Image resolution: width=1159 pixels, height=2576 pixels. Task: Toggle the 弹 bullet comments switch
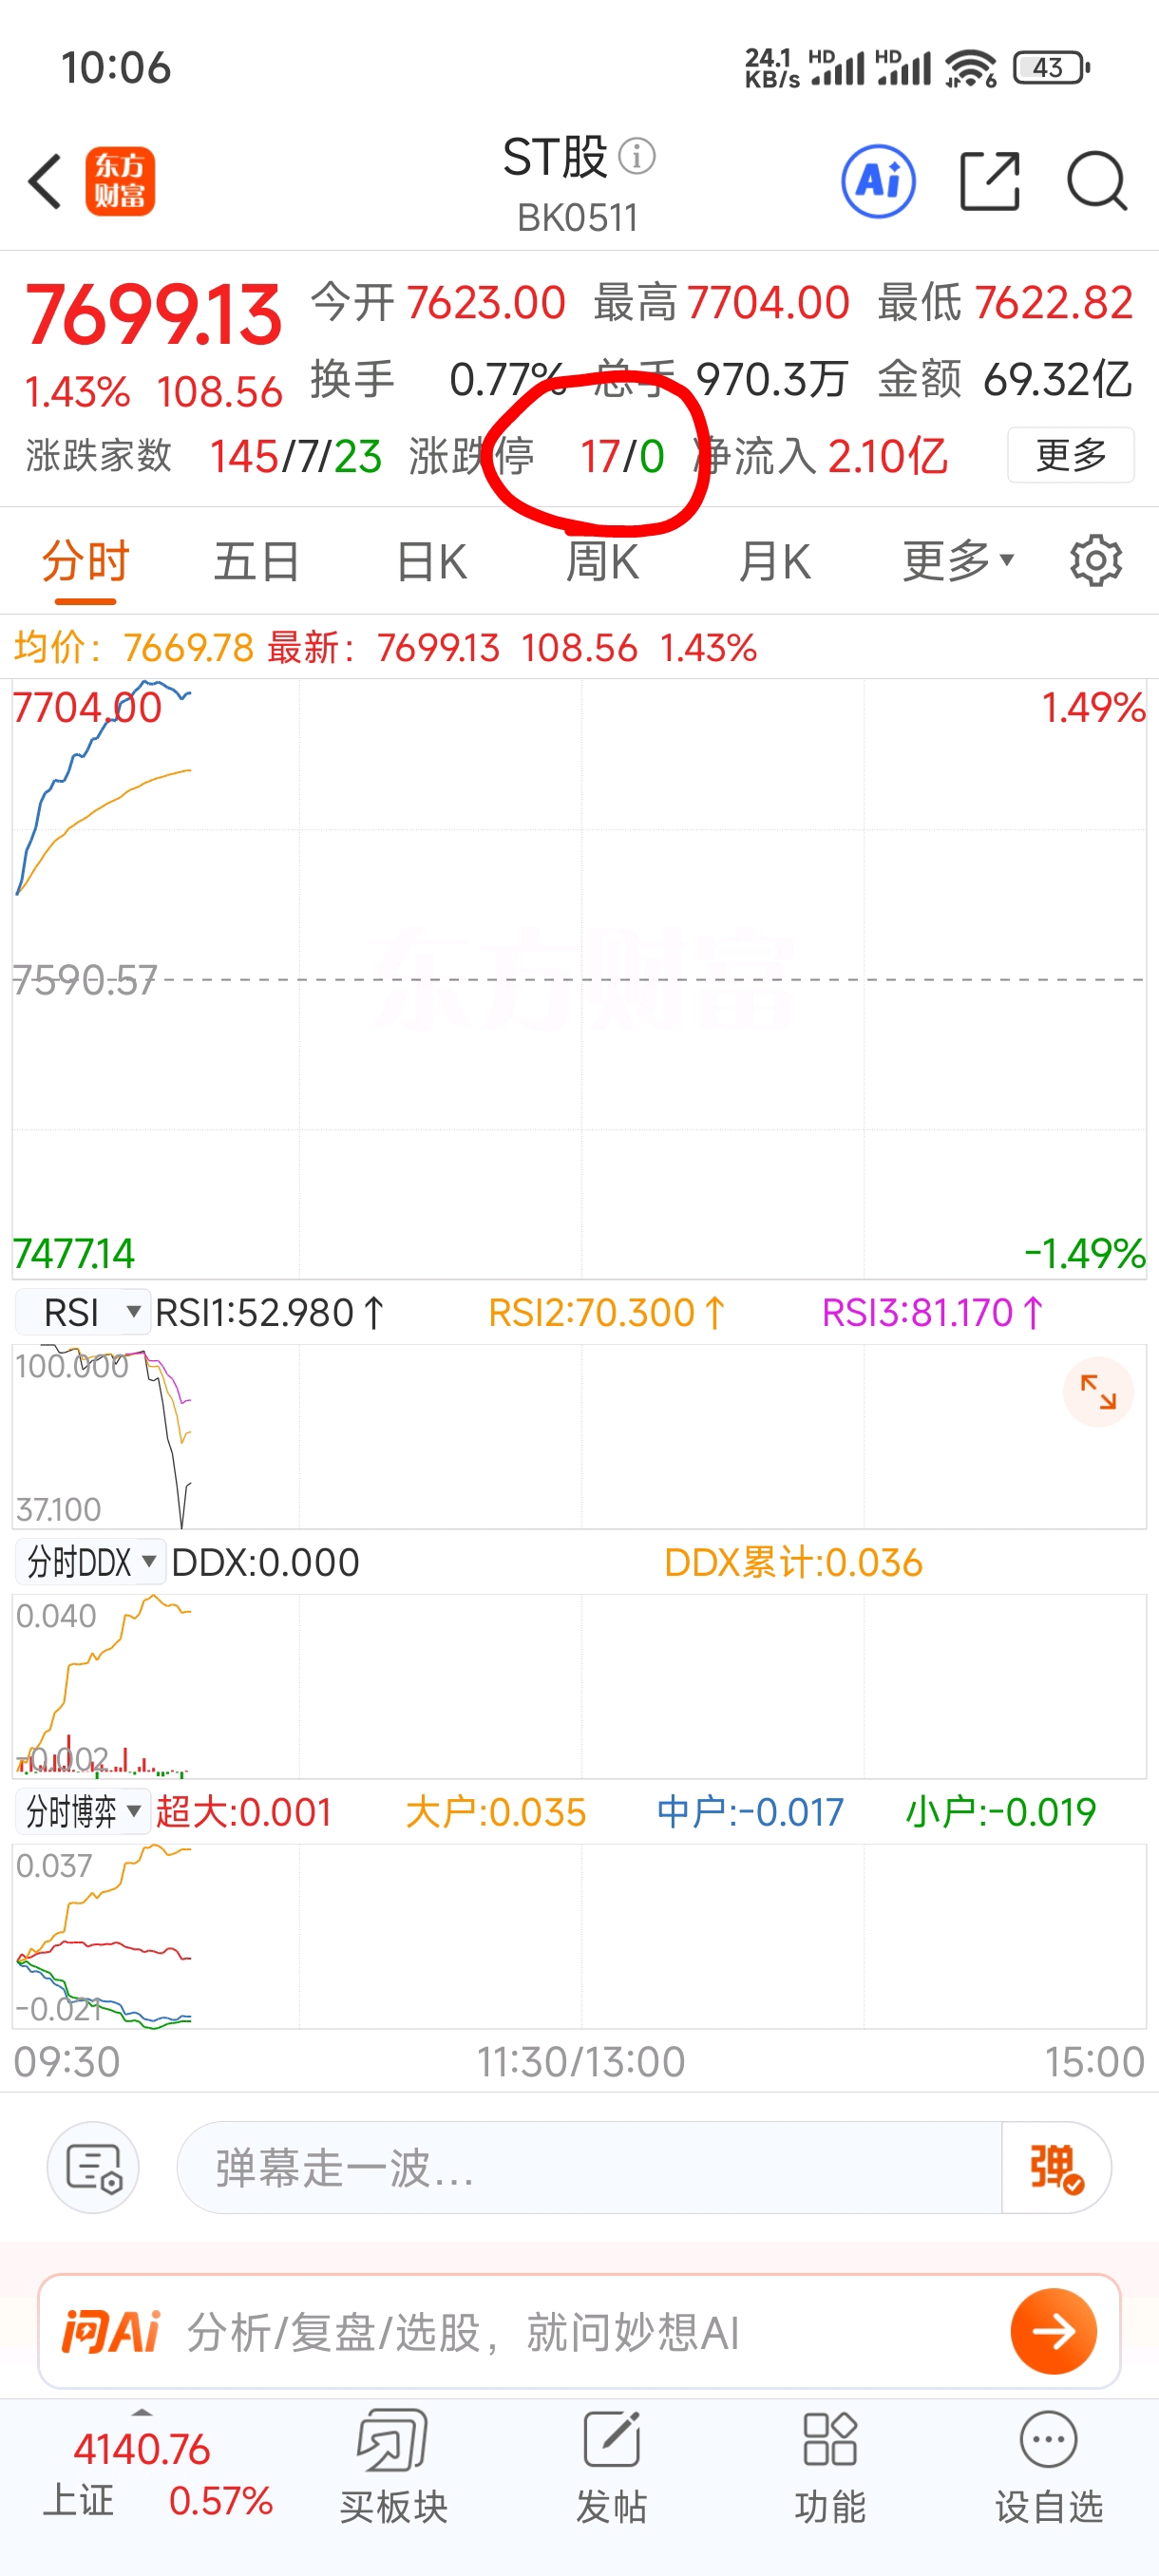(x=1055, y=2167)
